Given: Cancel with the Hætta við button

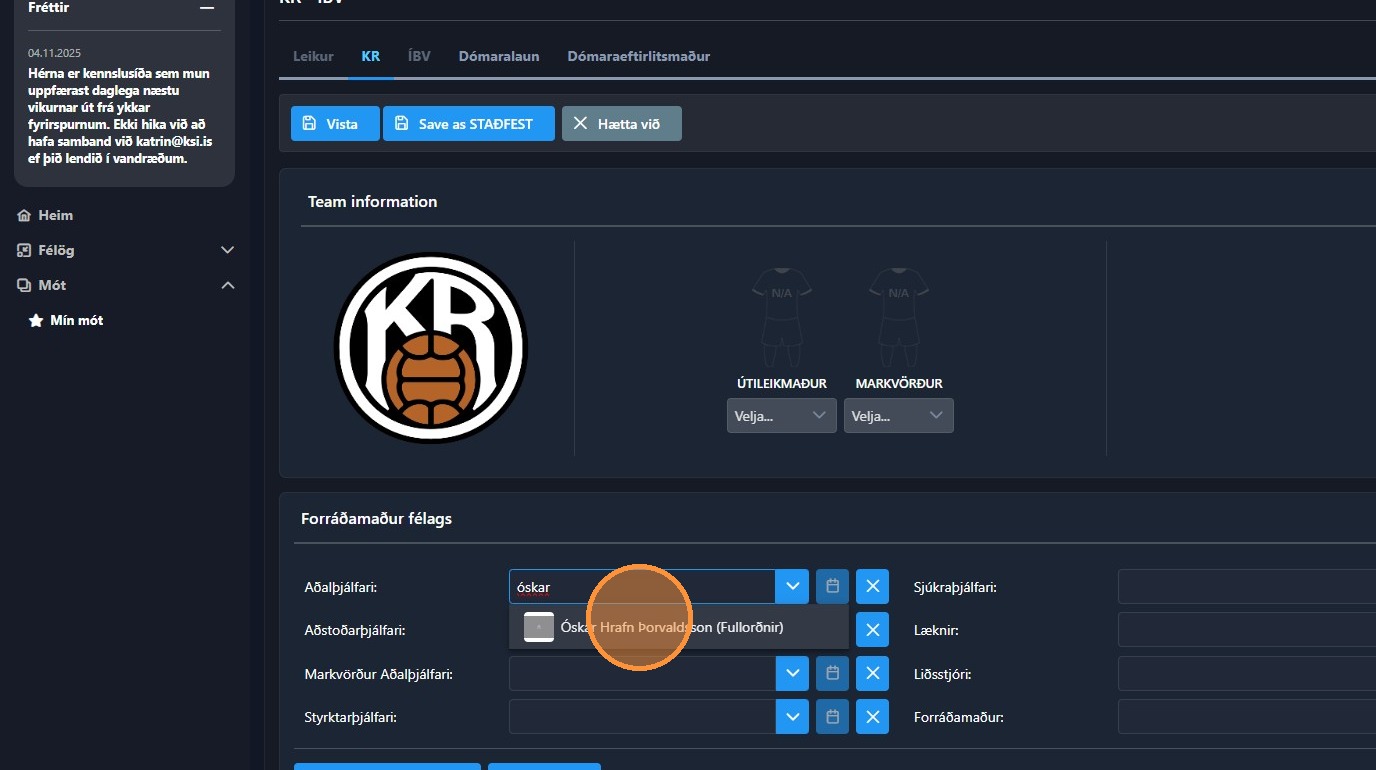Looking at the screenshot, I should pos(622,124).
